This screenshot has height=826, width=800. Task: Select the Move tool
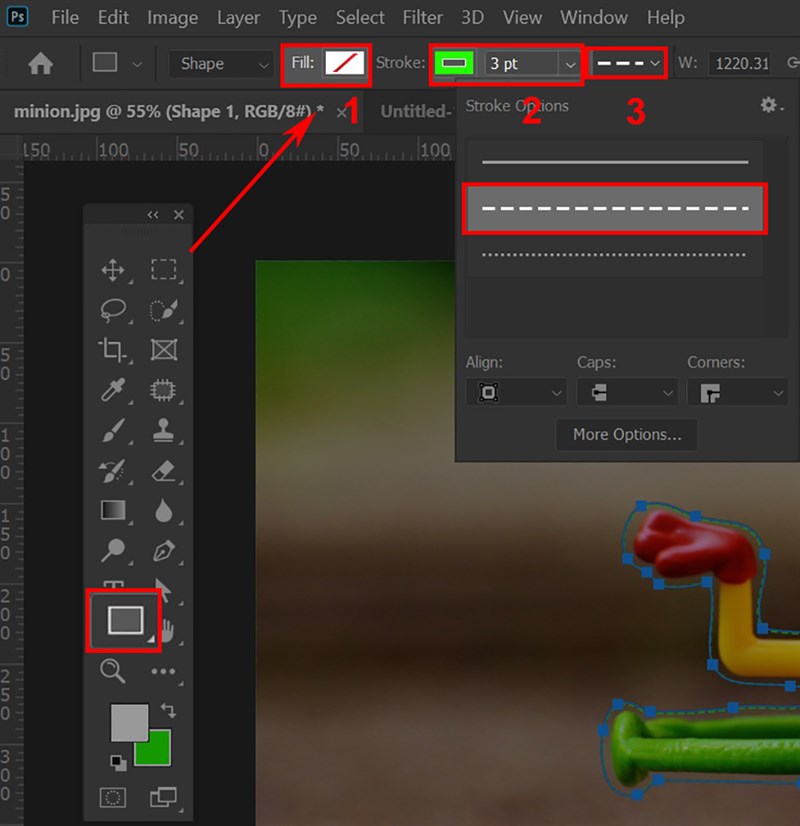(113, 270)
